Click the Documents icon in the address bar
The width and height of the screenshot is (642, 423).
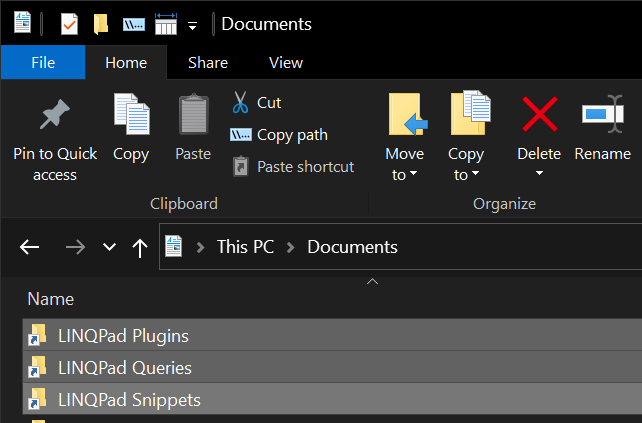click(x=174, y=246)
